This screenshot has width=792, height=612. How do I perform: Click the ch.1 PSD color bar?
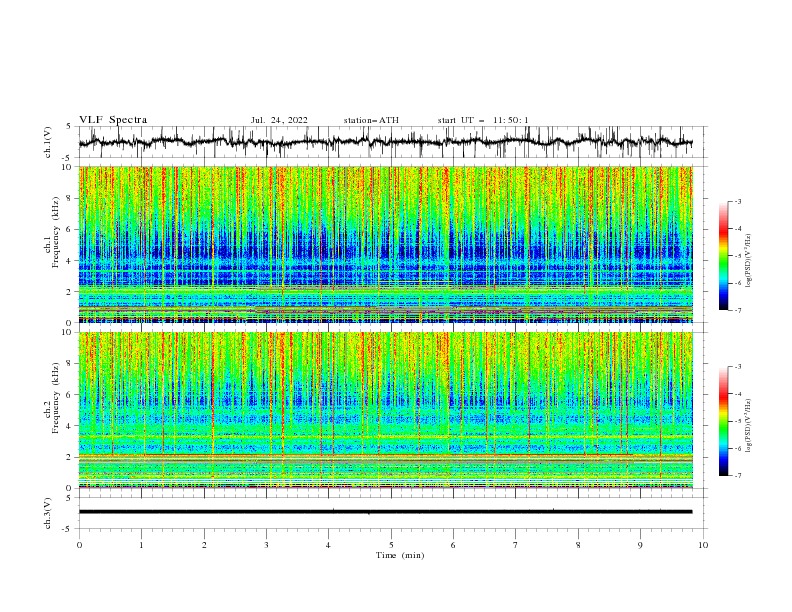(723, 256)
